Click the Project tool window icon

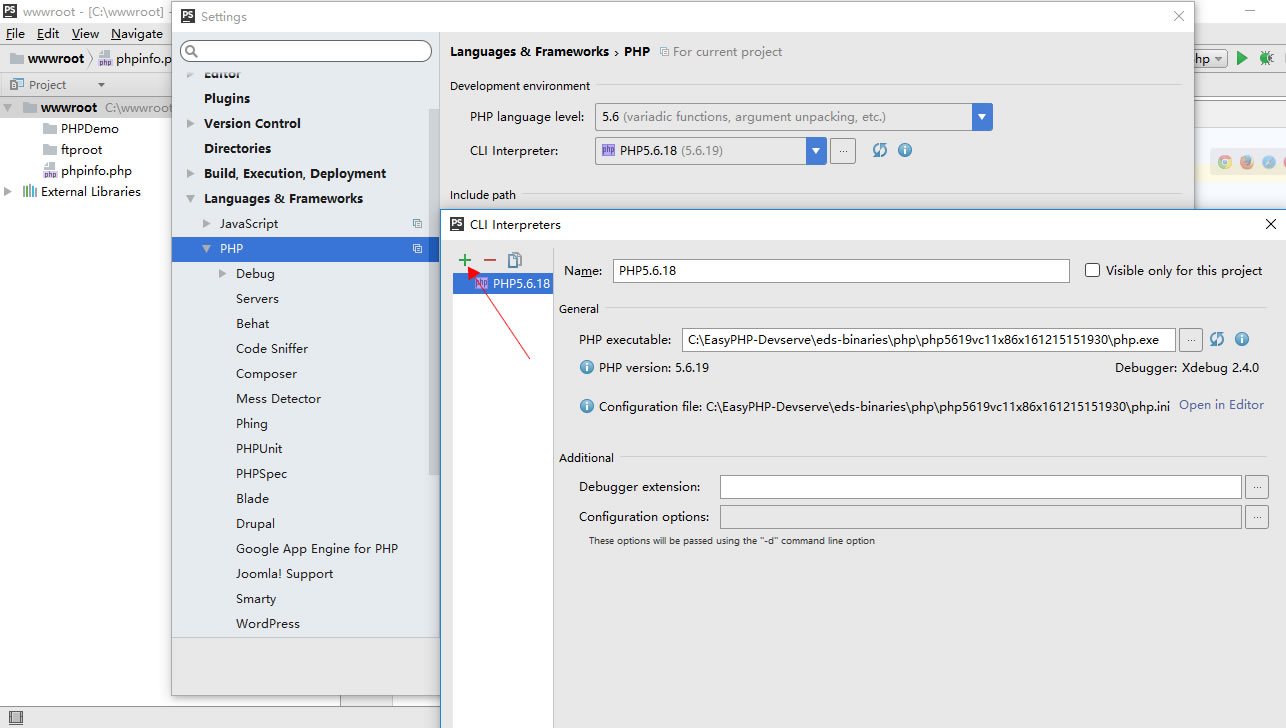(16, 85)
